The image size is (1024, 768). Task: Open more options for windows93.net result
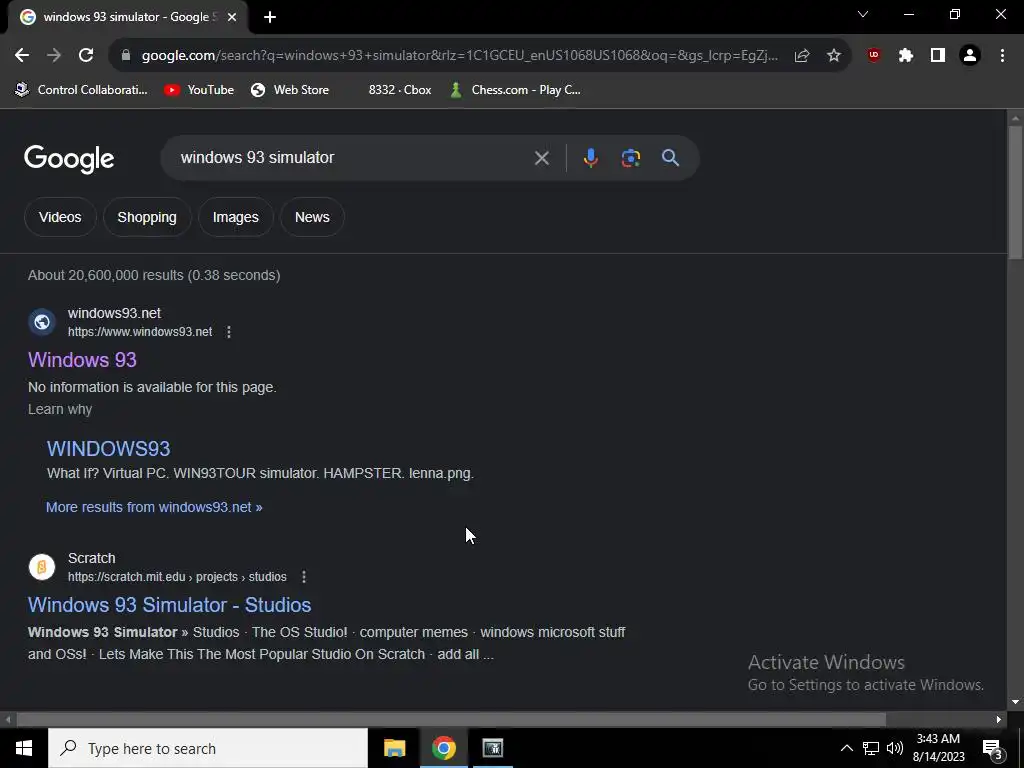pos(229,332)
